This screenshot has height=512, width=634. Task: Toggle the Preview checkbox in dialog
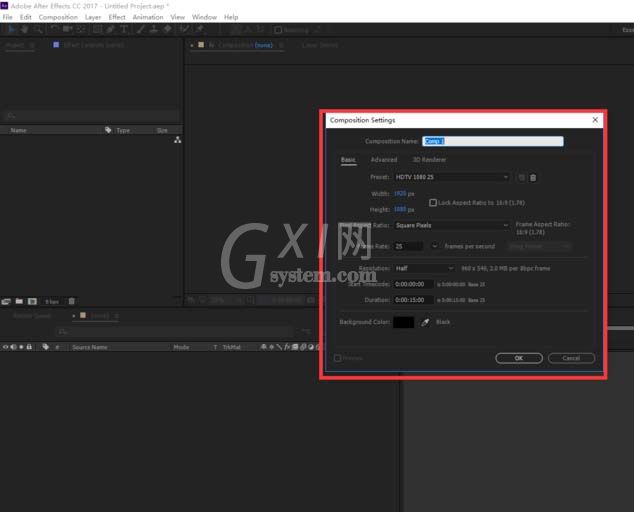click(x=338, y=358)
